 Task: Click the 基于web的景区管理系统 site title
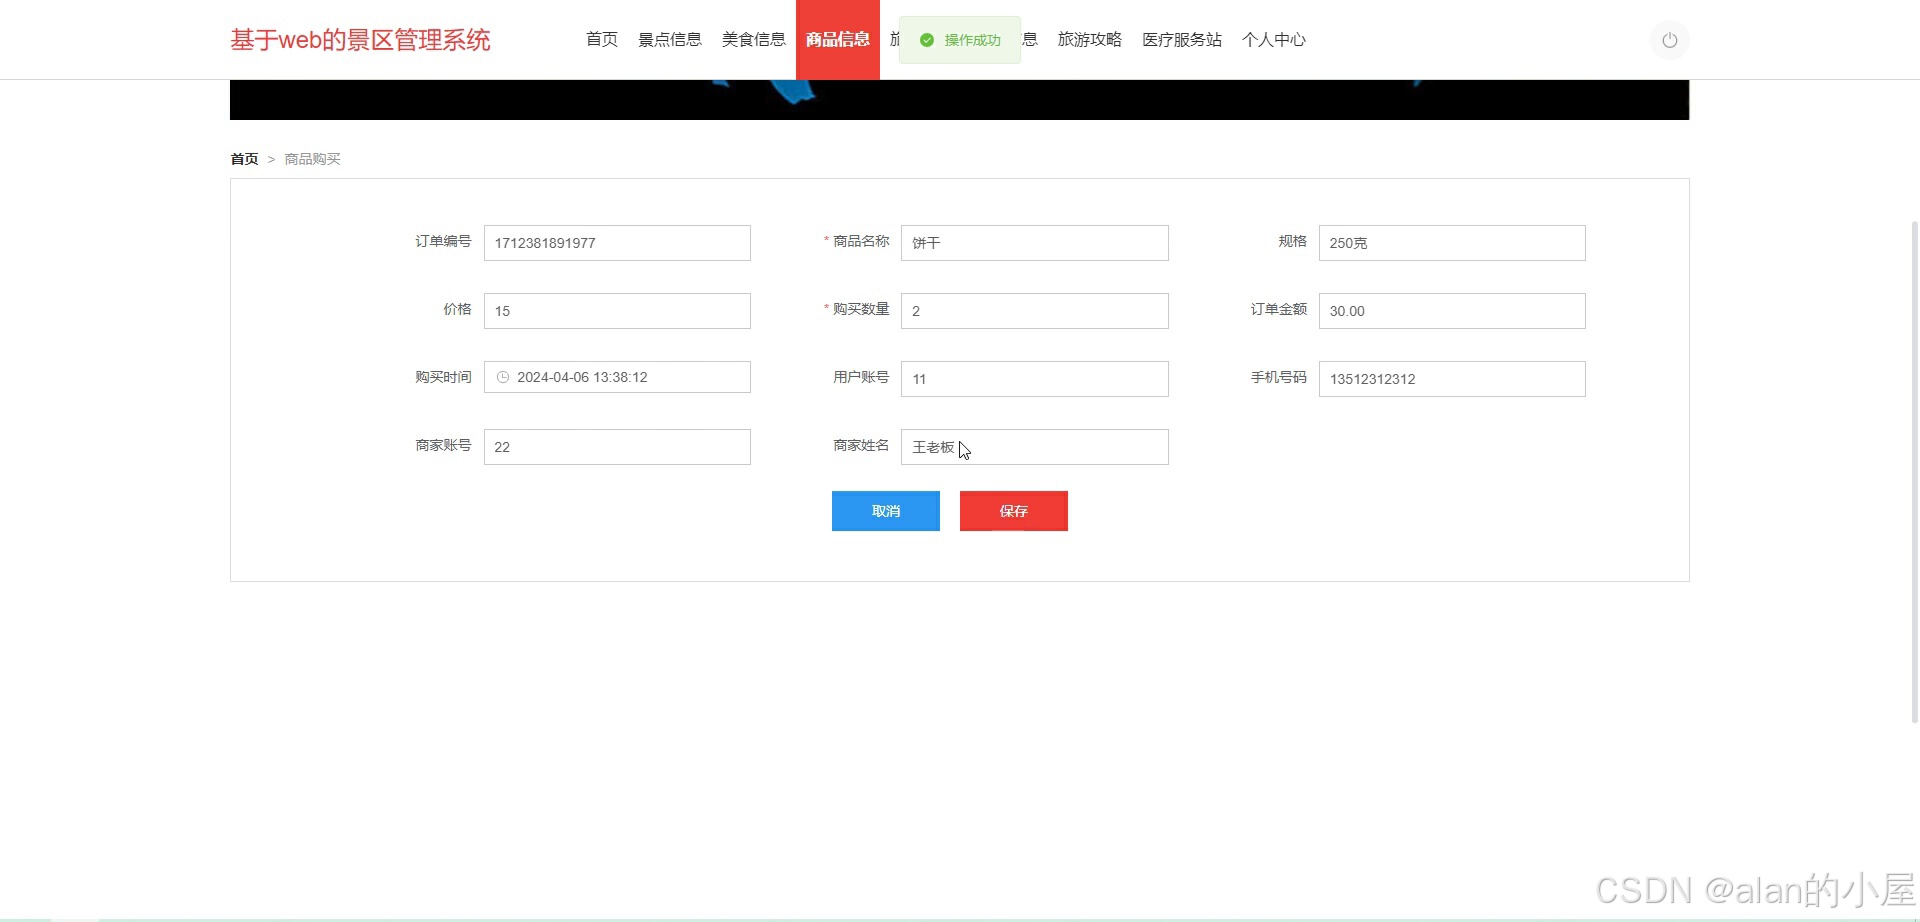(x=360, y=40)
